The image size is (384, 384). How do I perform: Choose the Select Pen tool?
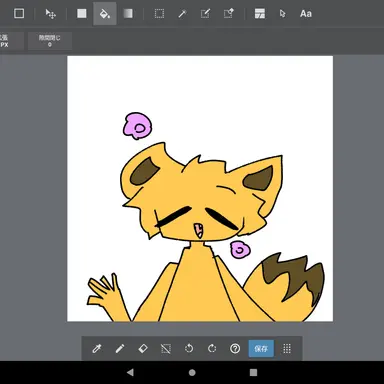point(205,14)
